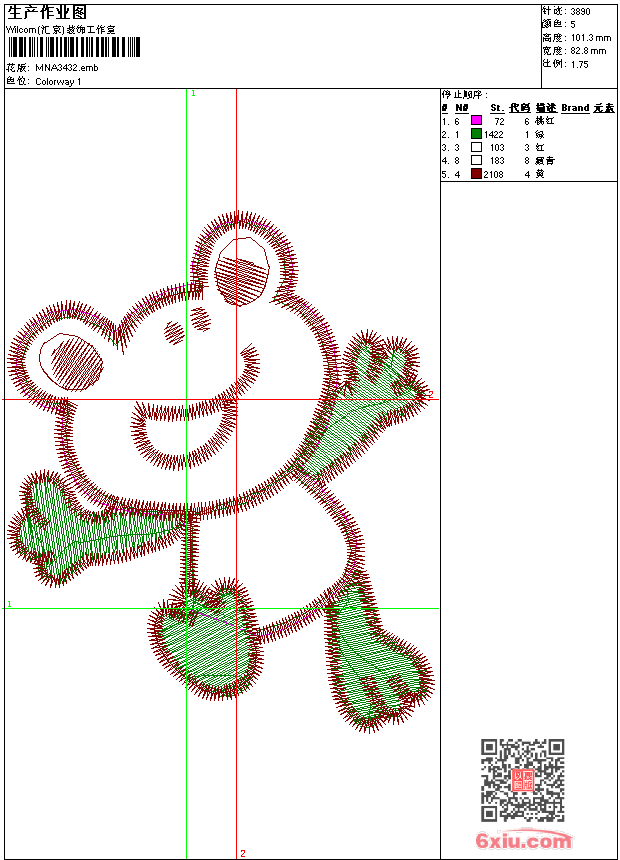Click the 停止顺序 heading
The image size is (620, 860).
tap(465, 95)
